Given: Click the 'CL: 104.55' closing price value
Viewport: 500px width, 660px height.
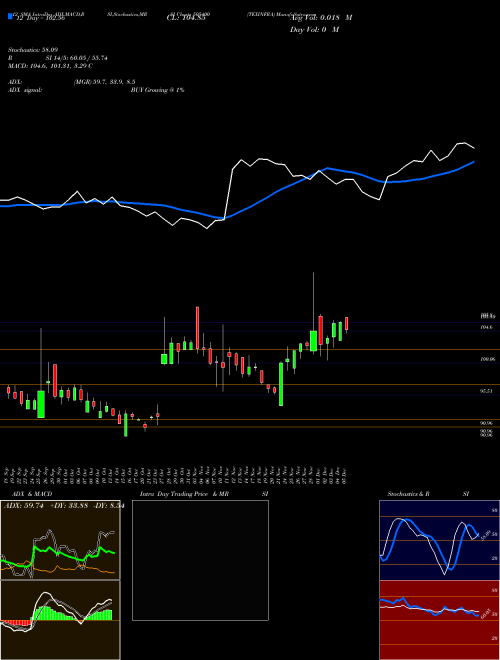Looking at the screenshot, I should click(186, 18).
